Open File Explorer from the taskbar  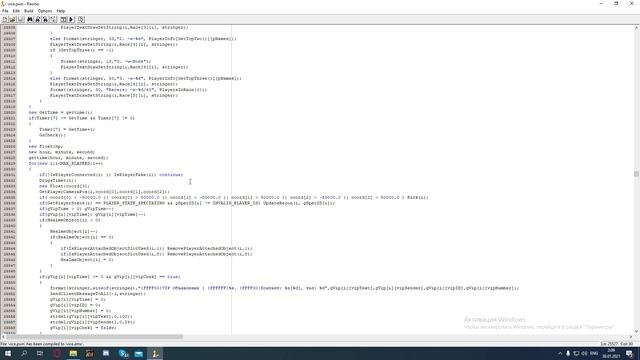click(x=73, y=353)
